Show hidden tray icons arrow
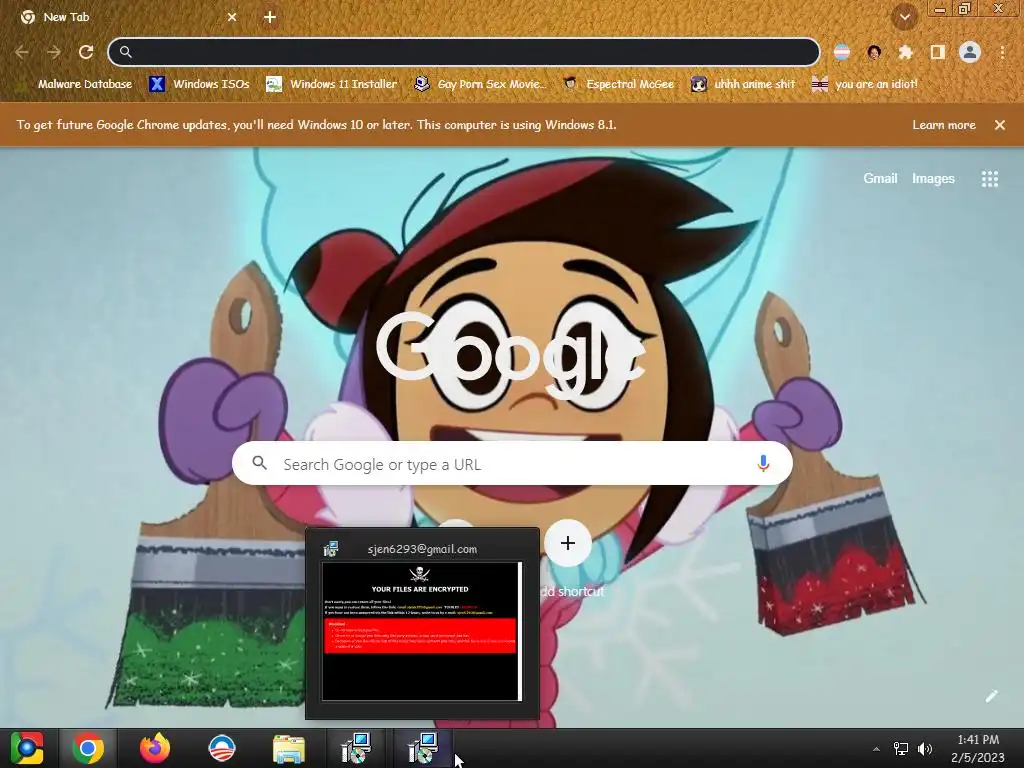The height and width of the screenshot is (768, 1024). 876,749
